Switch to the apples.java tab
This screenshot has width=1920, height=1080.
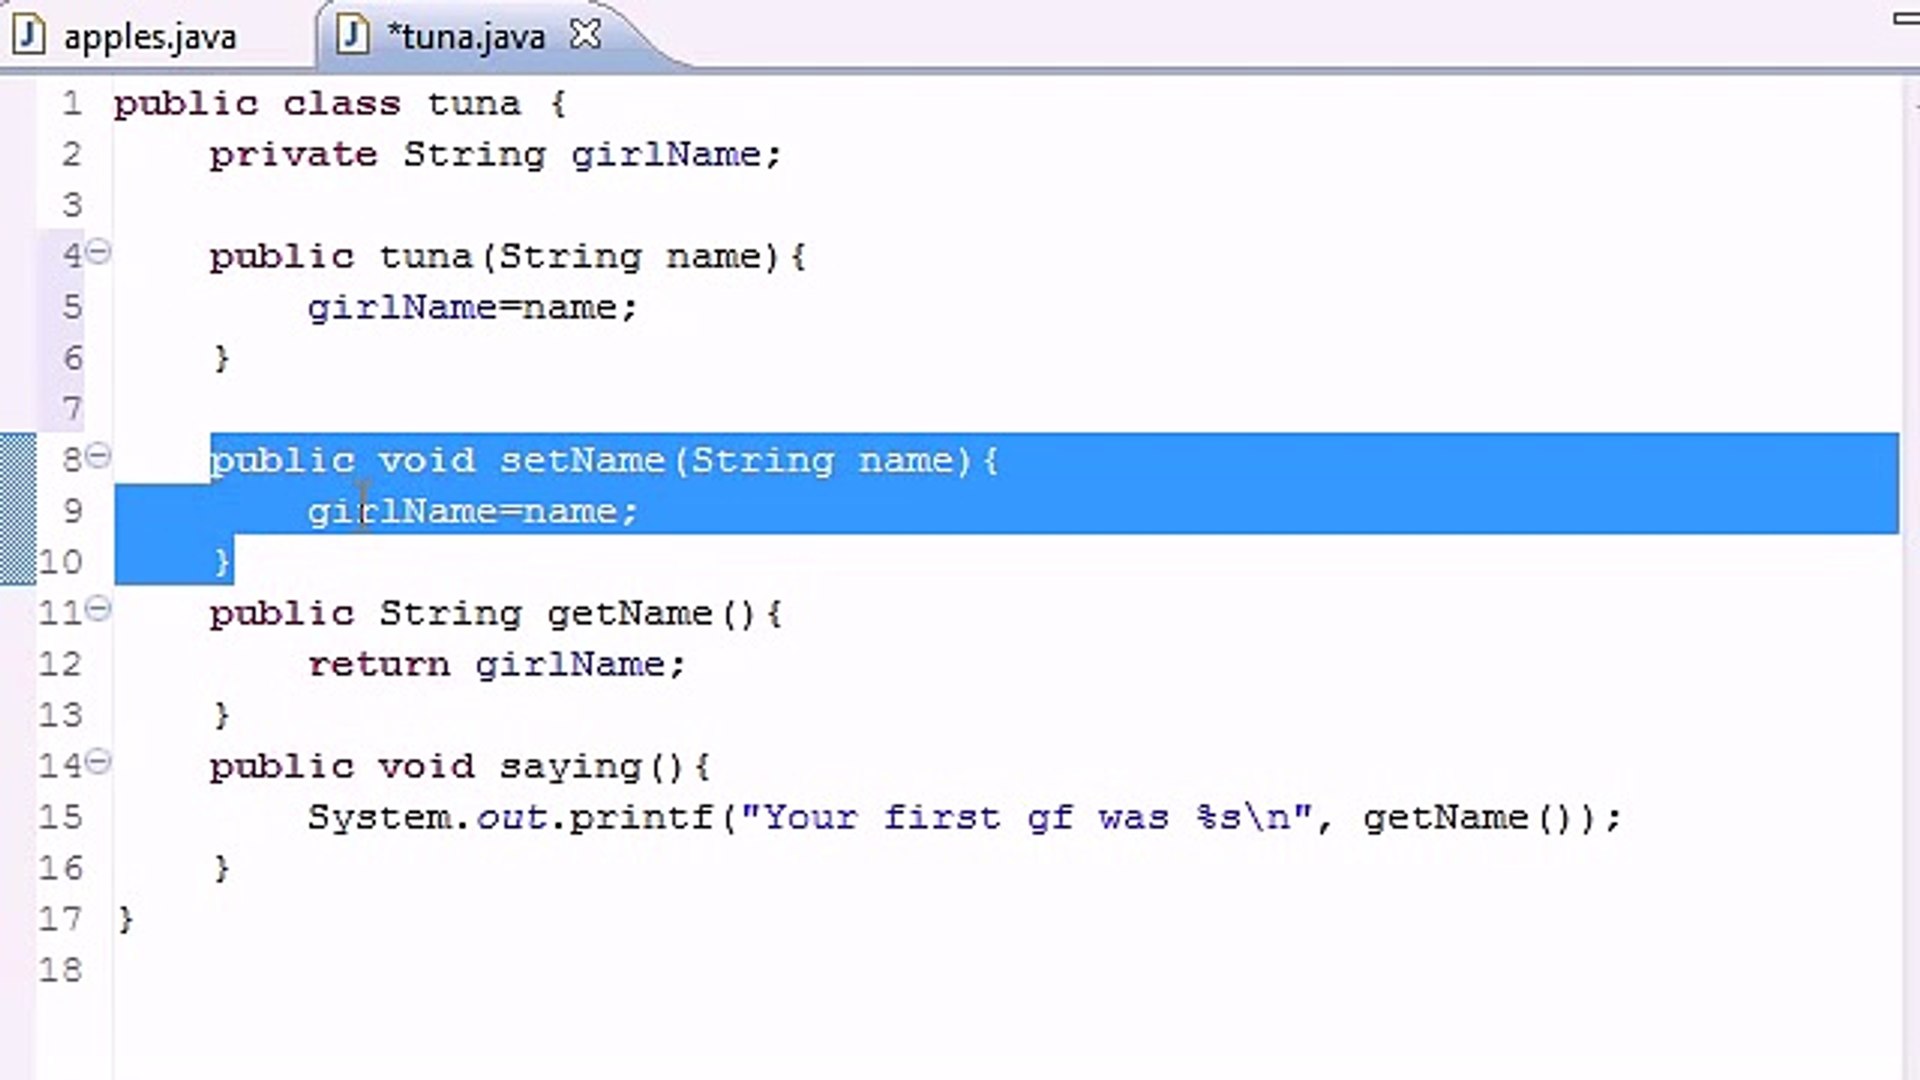(x=150, y=36)
